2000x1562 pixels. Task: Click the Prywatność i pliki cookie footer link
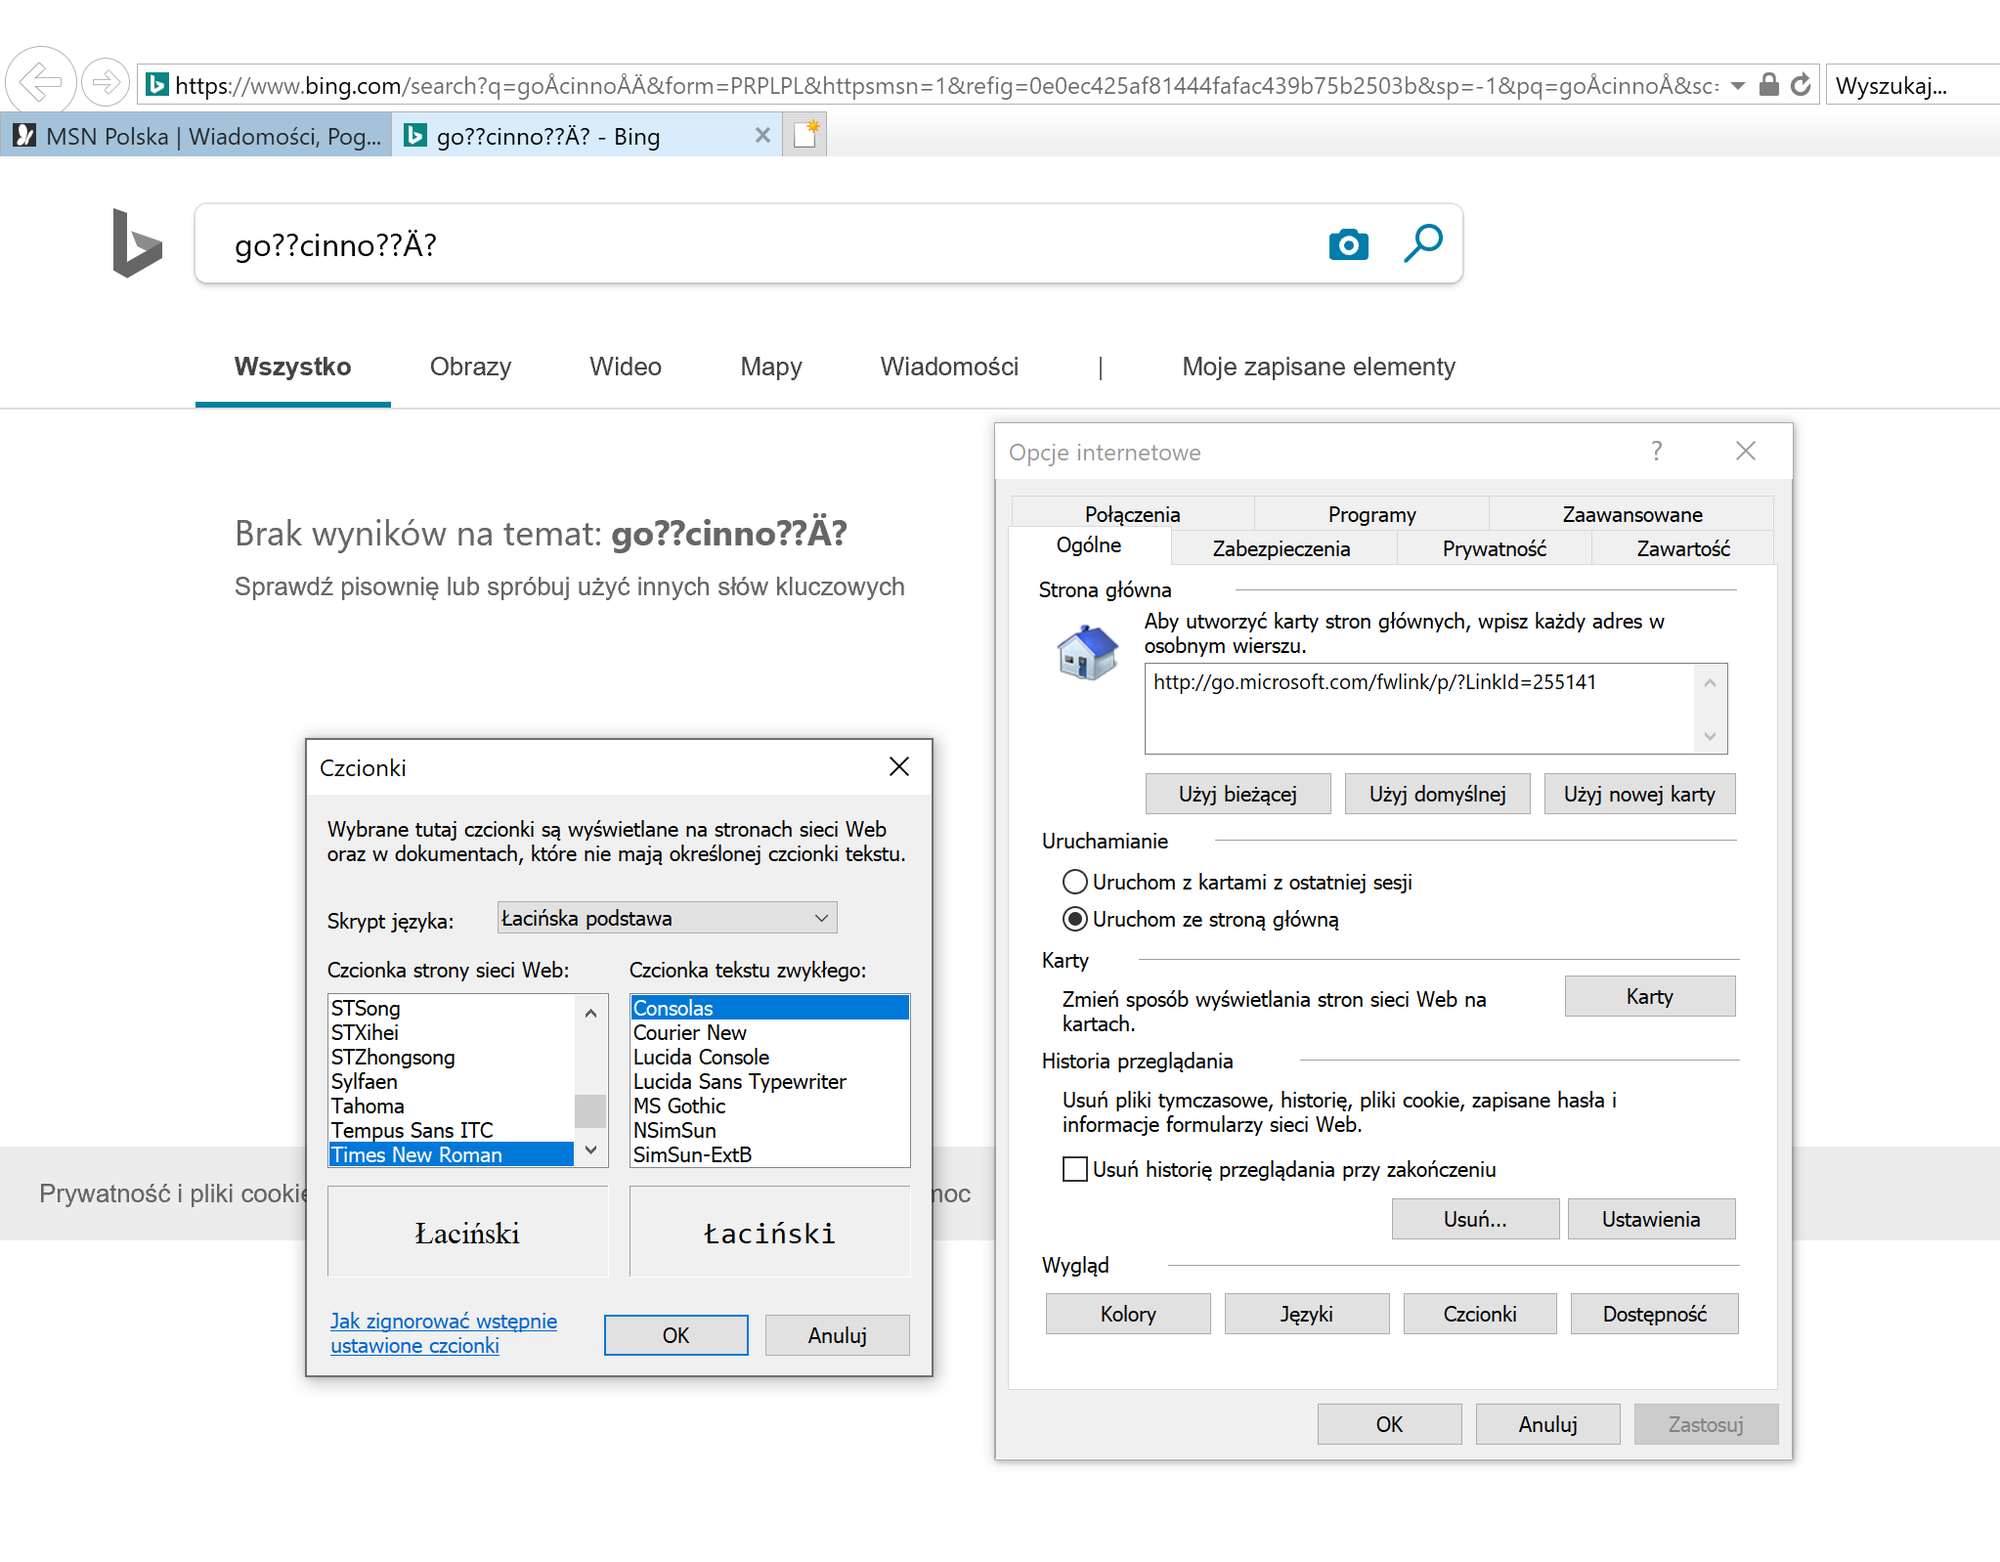[173, 1193]
